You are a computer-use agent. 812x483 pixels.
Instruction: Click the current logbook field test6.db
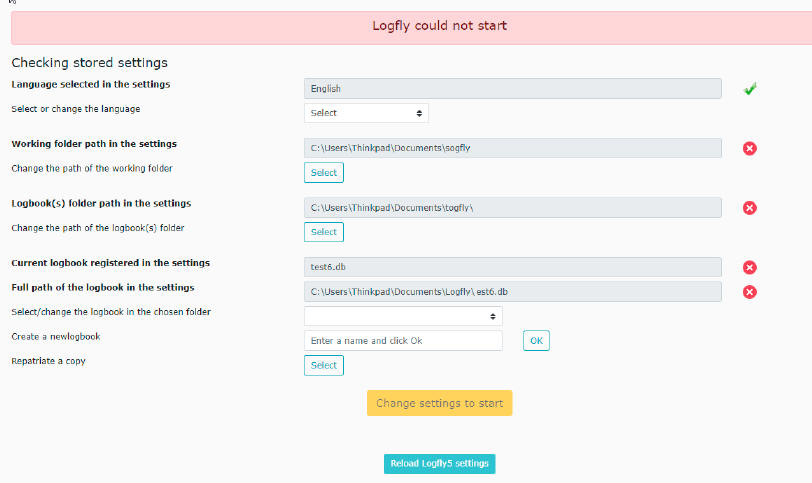[513, 267]
